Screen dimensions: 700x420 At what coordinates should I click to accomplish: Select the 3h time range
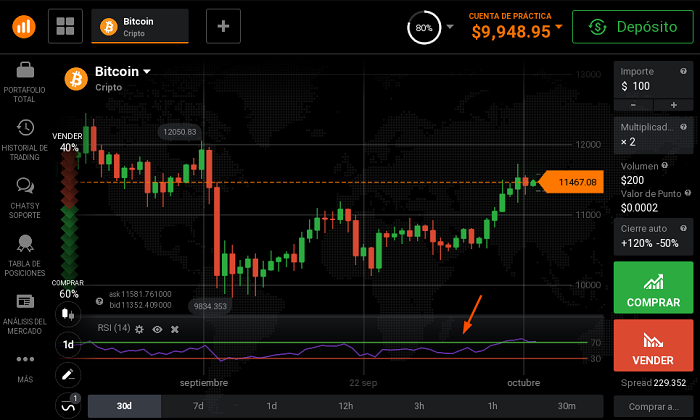tap(419, 406)
